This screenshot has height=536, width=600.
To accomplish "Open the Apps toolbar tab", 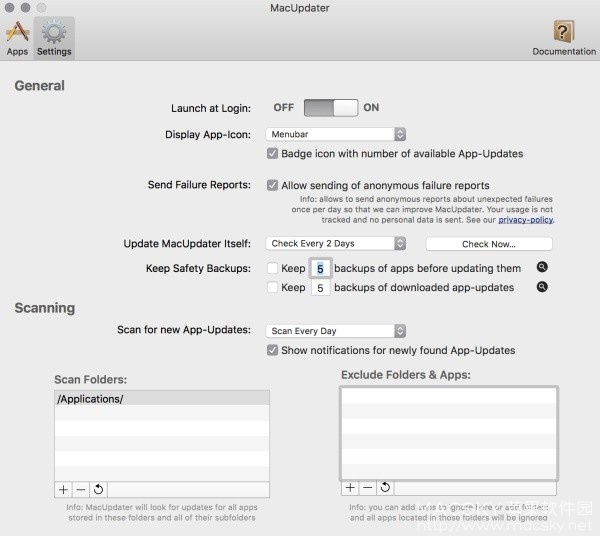I will point(17,38).
